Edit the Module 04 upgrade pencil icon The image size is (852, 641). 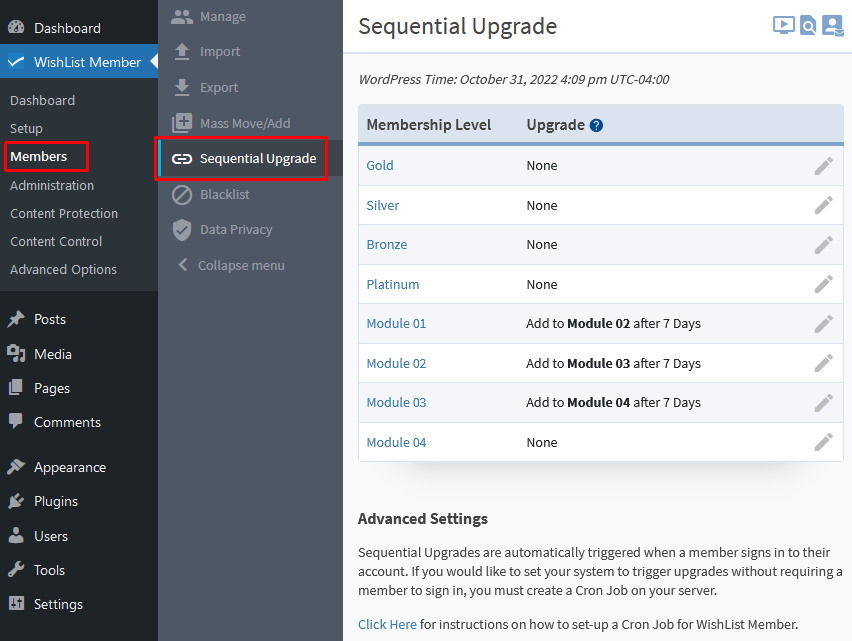point(823,442)
